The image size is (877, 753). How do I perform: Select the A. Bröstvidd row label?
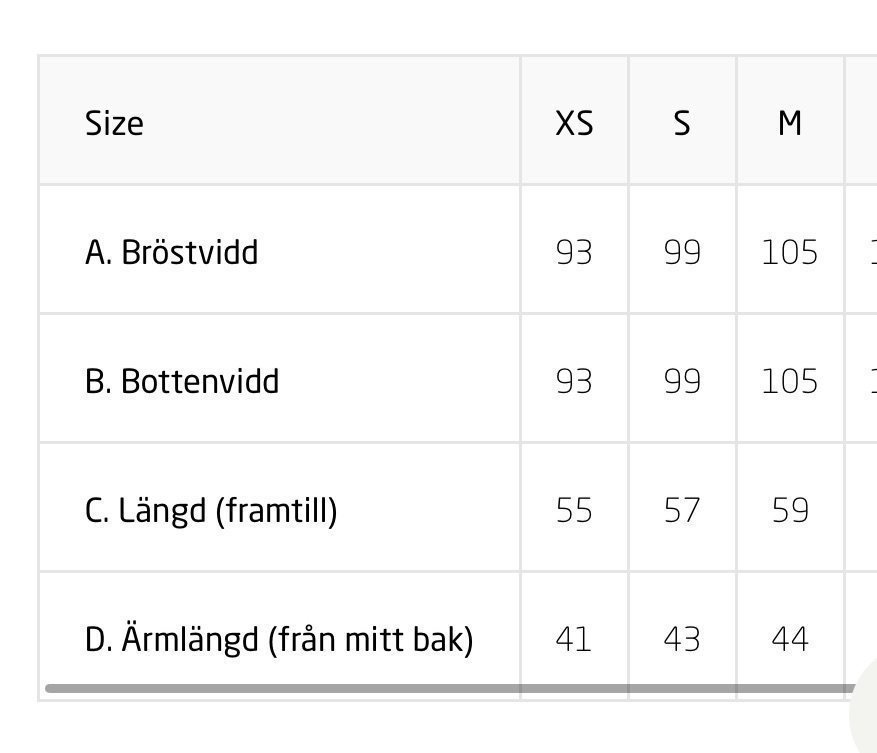(171, 252)
